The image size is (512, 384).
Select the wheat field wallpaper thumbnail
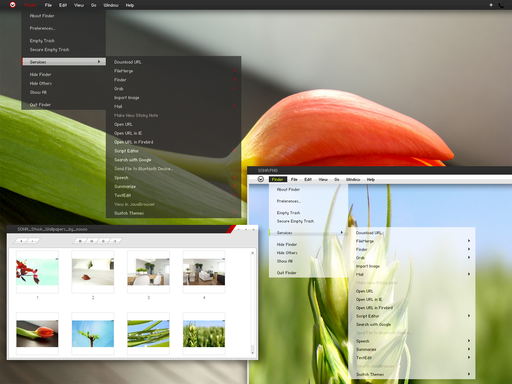click(204, 334)
